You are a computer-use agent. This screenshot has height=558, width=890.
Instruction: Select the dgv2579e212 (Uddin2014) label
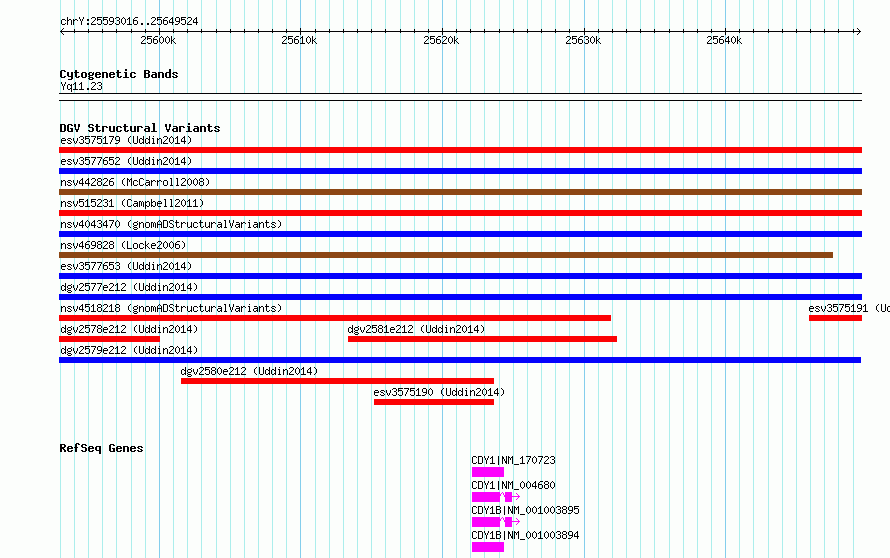pos(129,350)
